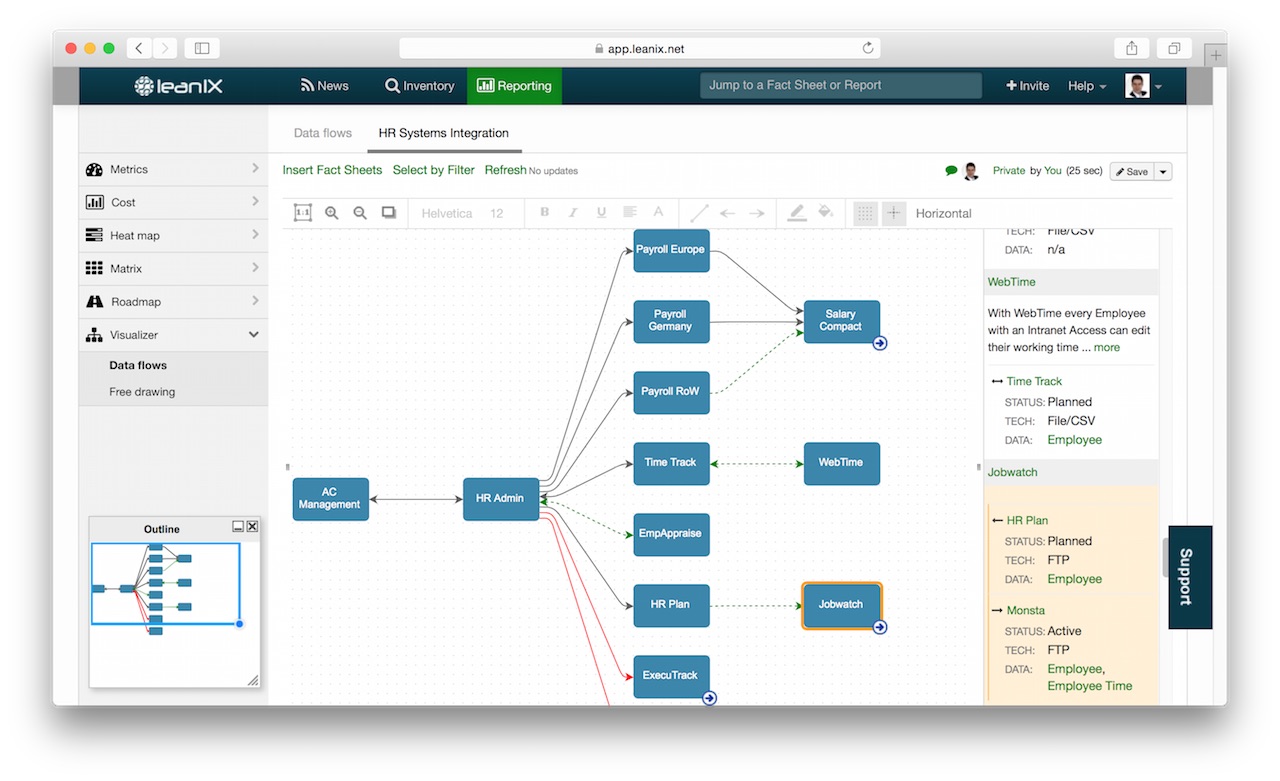Expand the Metrics sidebar section
Image resolution: width=1280 pixels, height=781 pixels.
173,169
